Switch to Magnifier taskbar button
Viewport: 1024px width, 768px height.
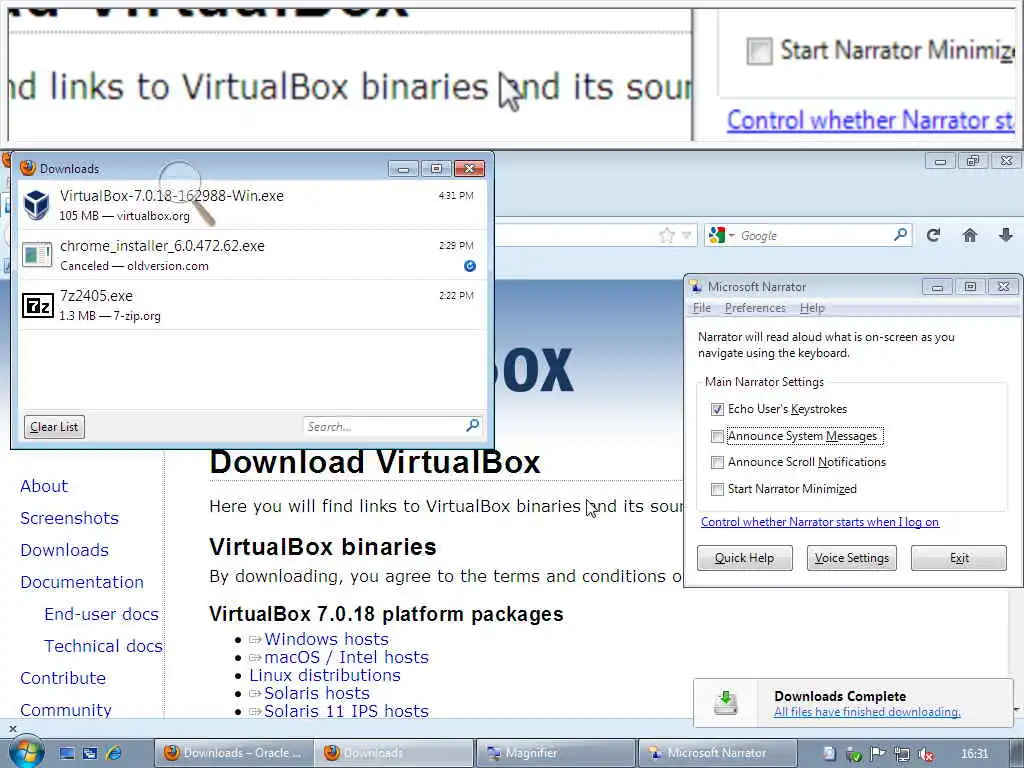(555, 753)
